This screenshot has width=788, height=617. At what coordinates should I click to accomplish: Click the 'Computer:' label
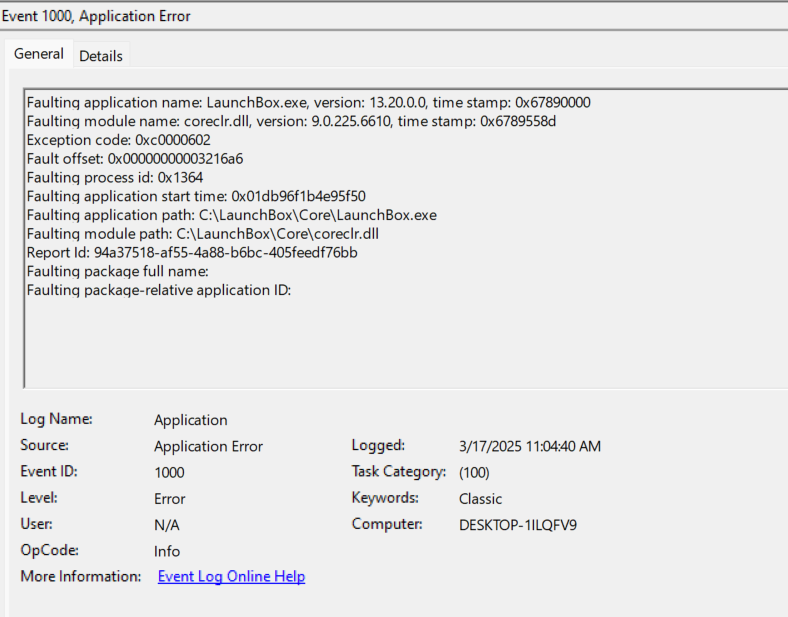(387, 524)
